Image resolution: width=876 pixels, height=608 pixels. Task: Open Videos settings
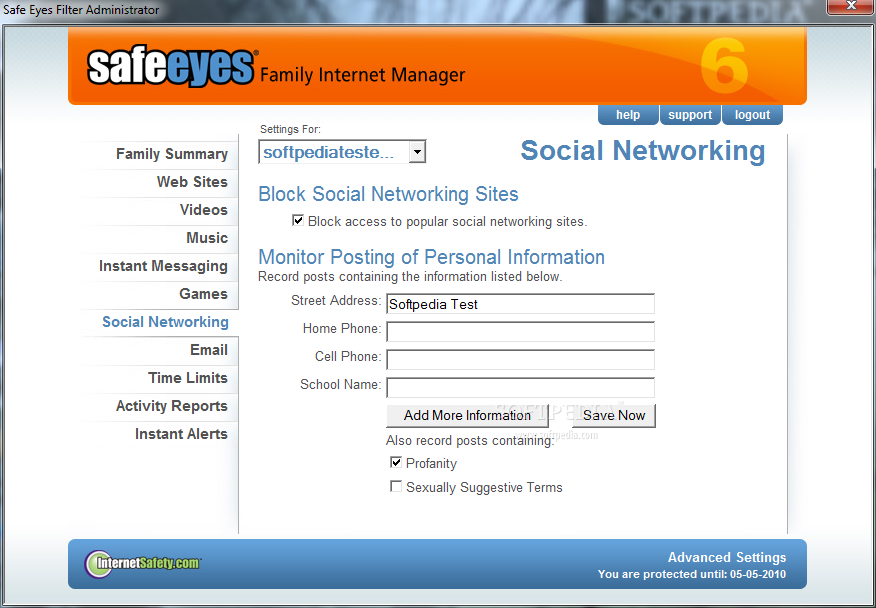coord(203,210)
